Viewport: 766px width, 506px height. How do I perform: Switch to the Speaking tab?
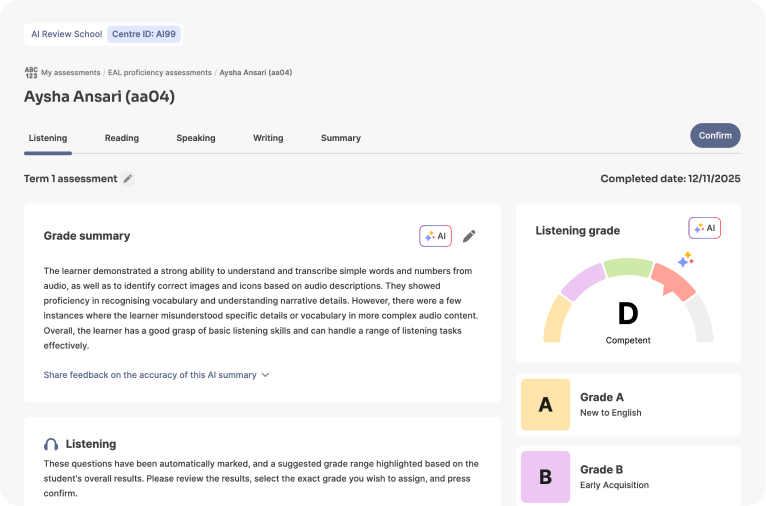point(196,138)
